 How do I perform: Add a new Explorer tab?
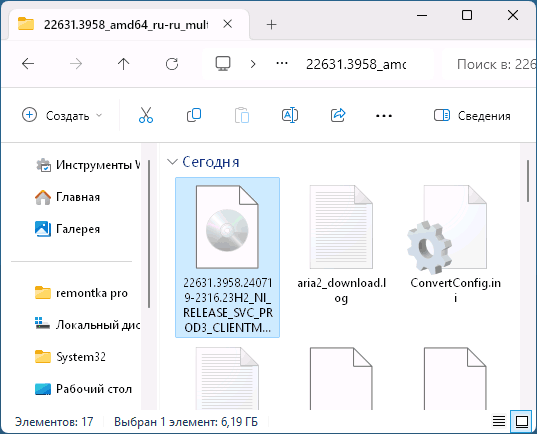(271, 25)
